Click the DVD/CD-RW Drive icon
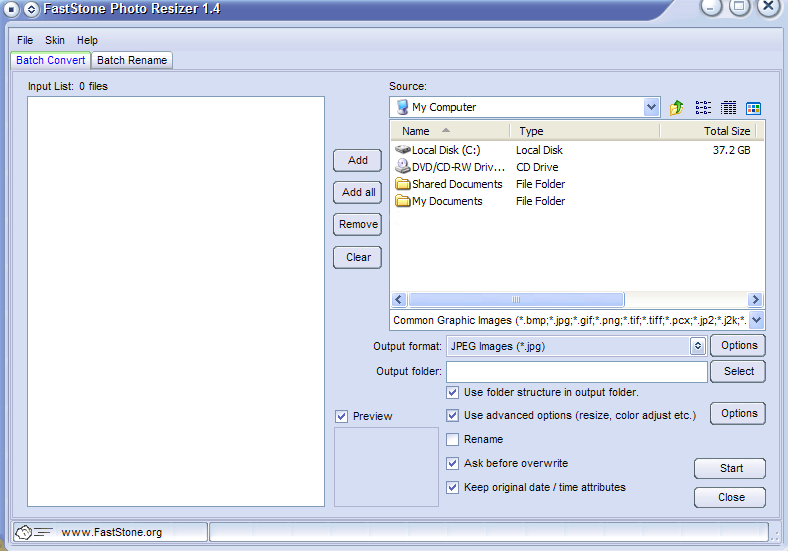 click(x=403, y=166)
